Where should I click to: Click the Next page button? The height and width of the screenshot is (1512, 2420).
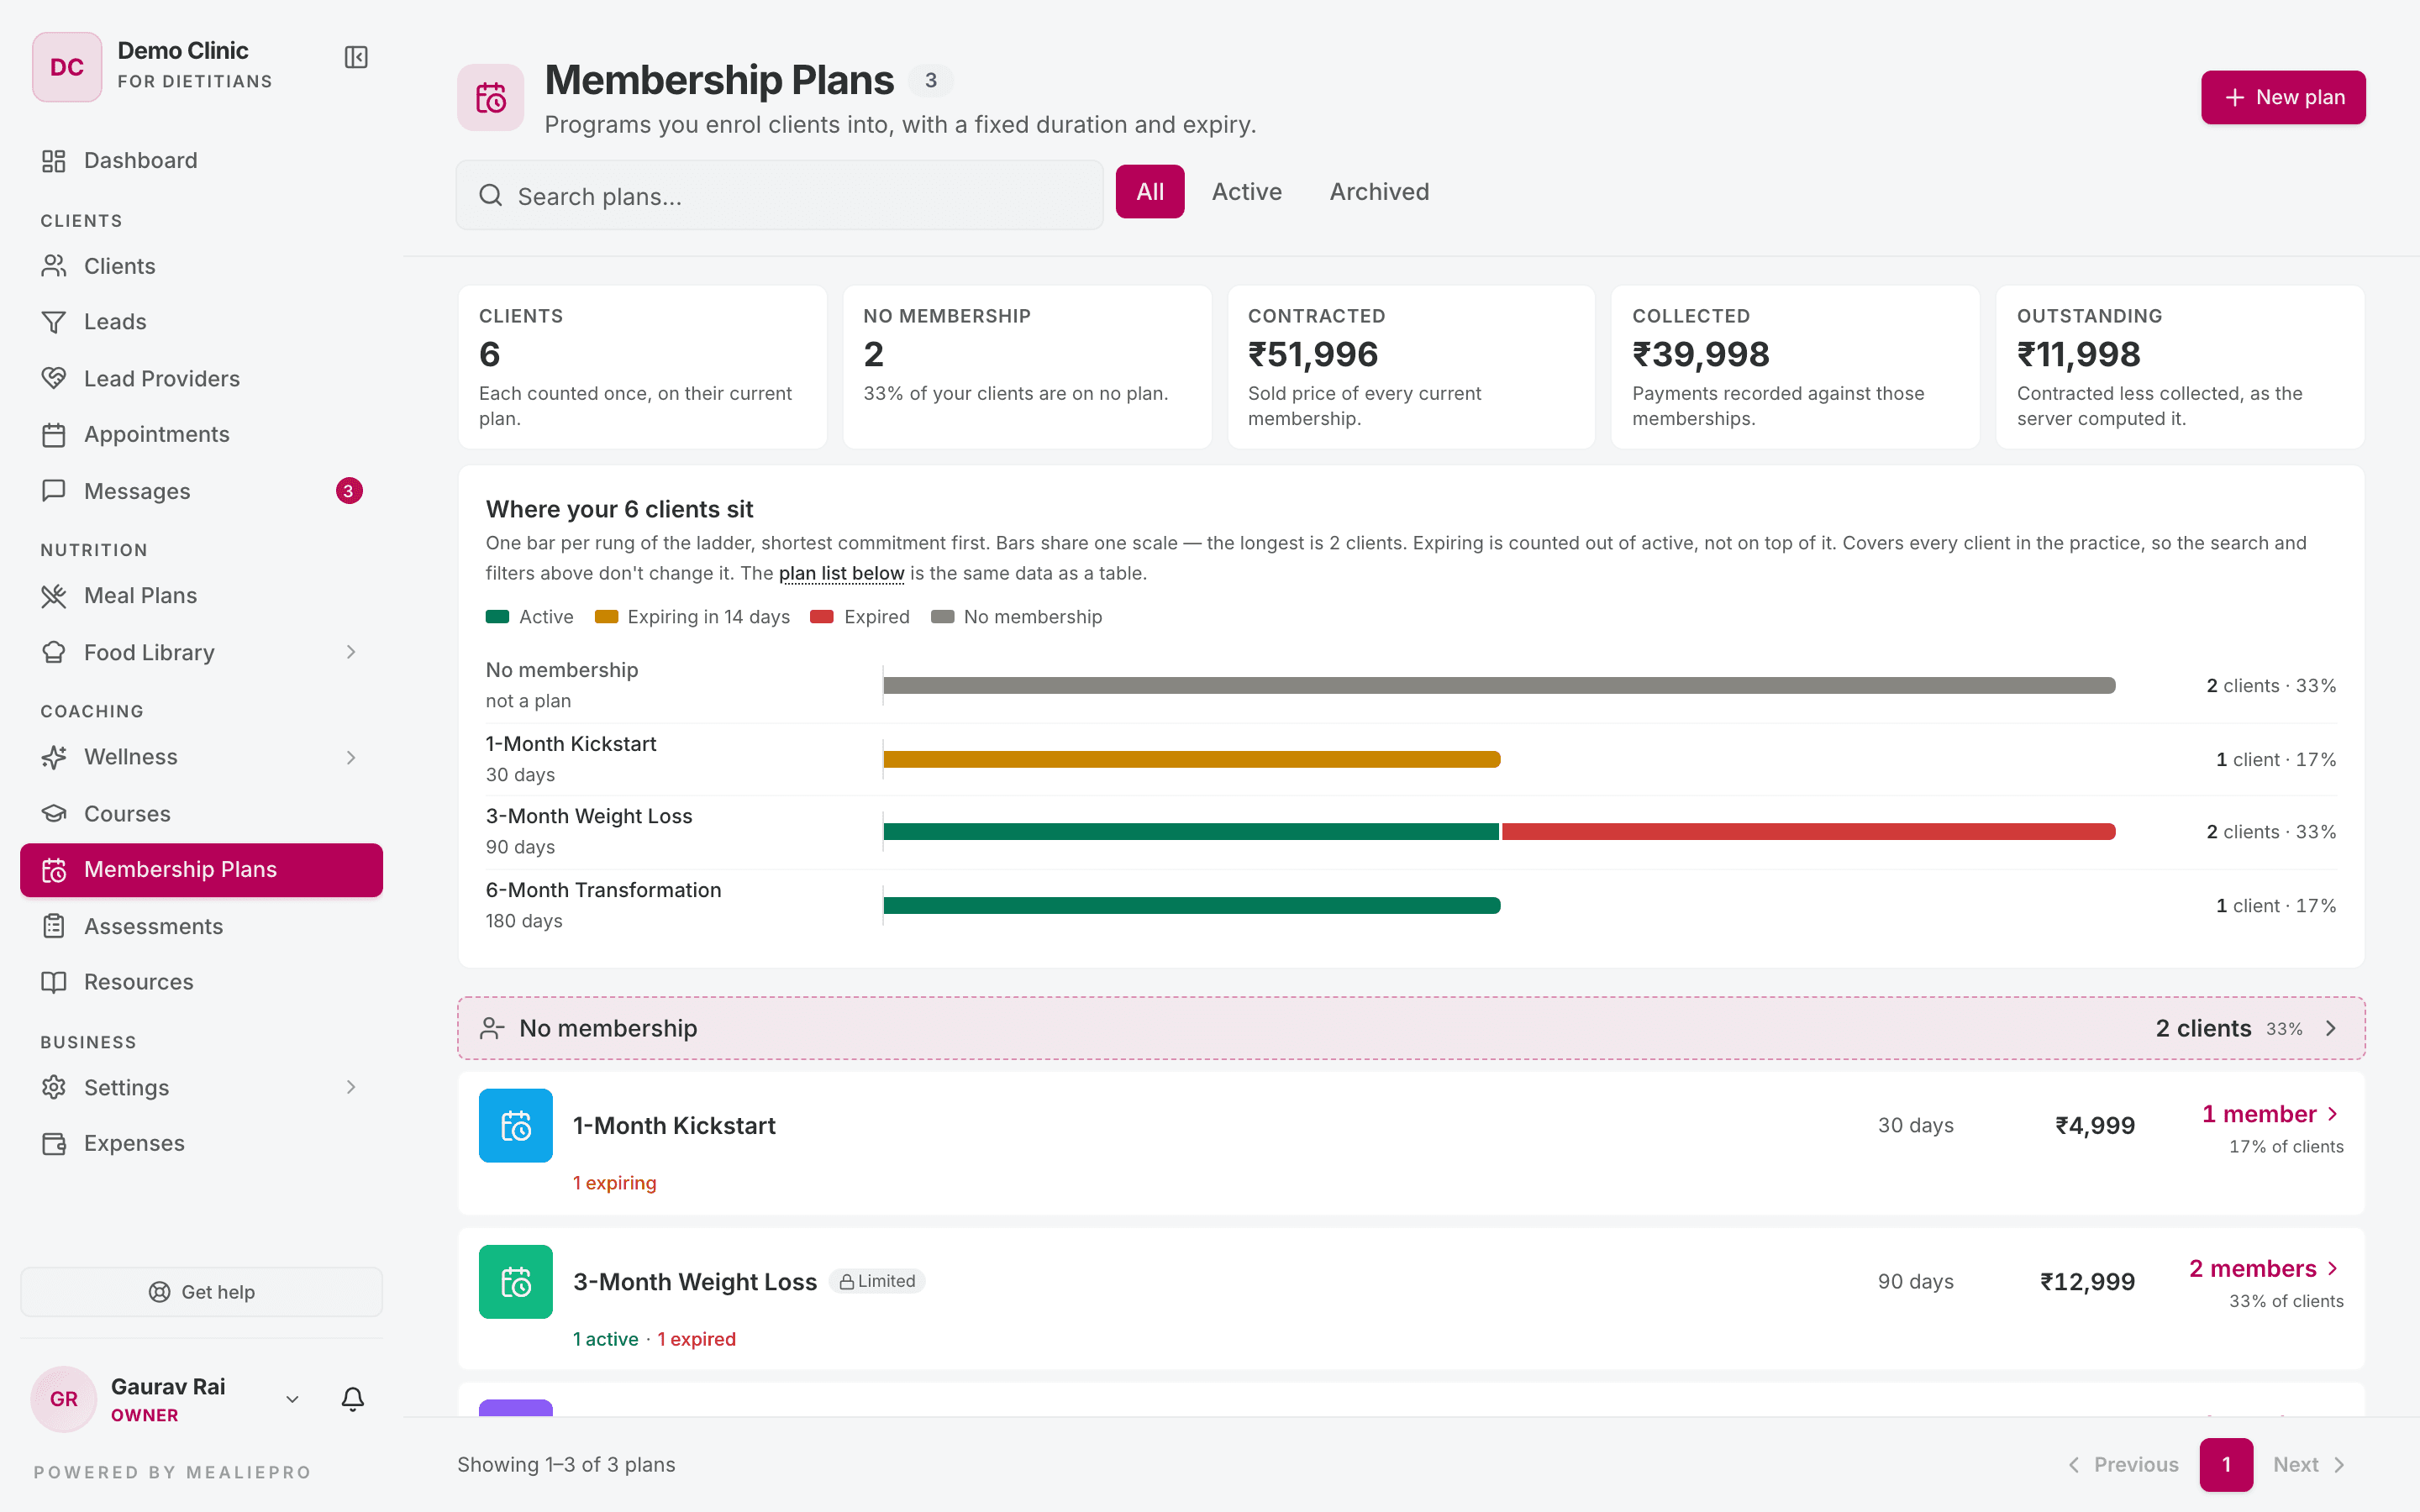click(2308, 1464)
